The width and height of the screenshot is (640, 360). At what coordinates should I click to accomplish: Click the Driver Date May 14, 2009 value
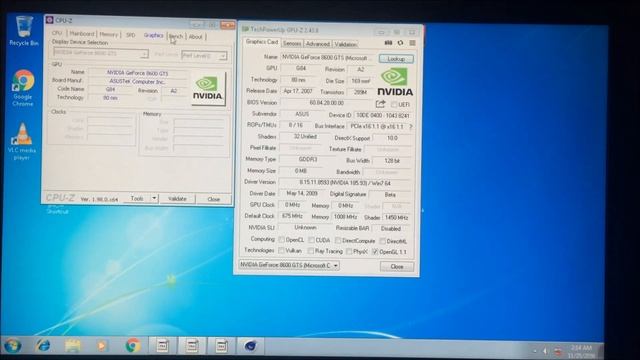tap(302, 193)
